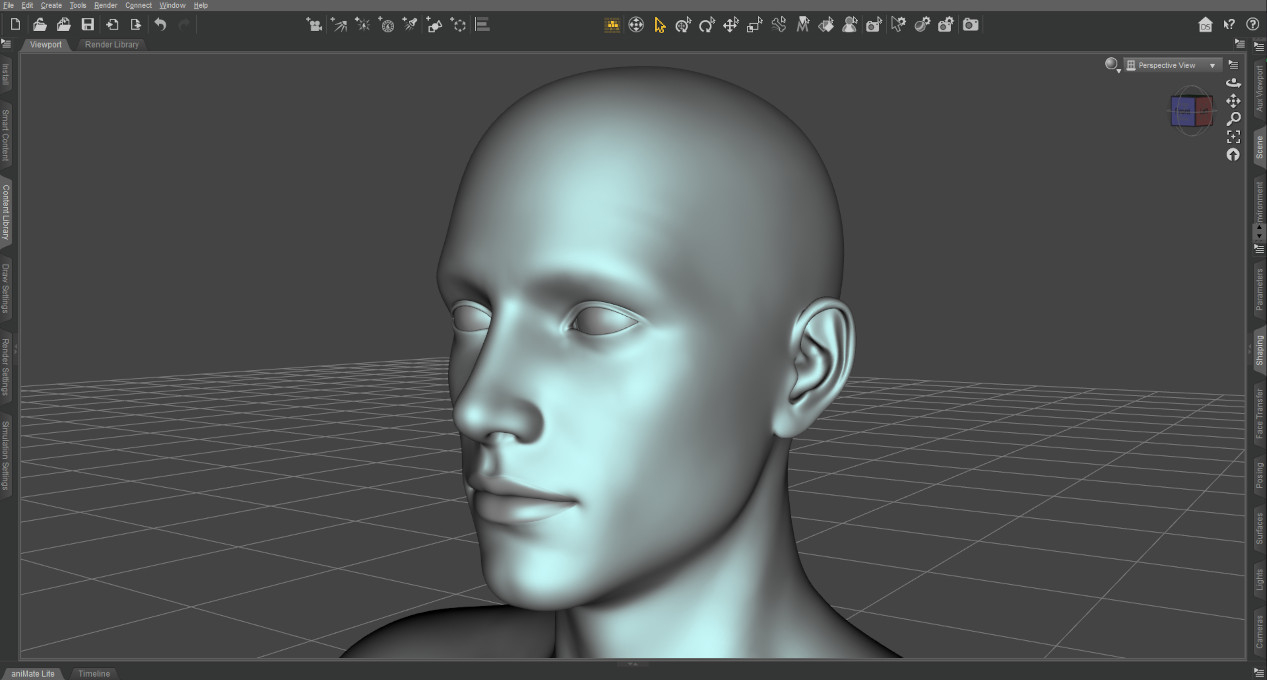Open Tool Settings cursor-gear icon
This screenshot has width=1267, height=680.
[898, 25]
